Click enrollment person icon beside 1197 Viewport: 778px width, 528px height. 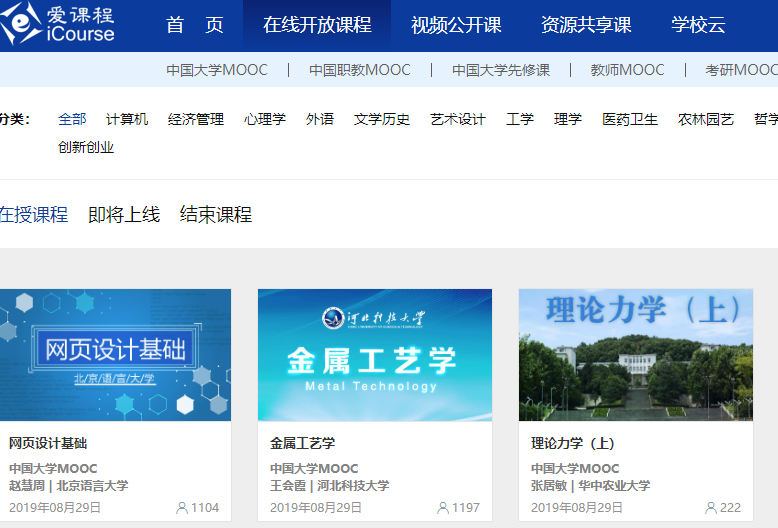click(x=443, y=508)
